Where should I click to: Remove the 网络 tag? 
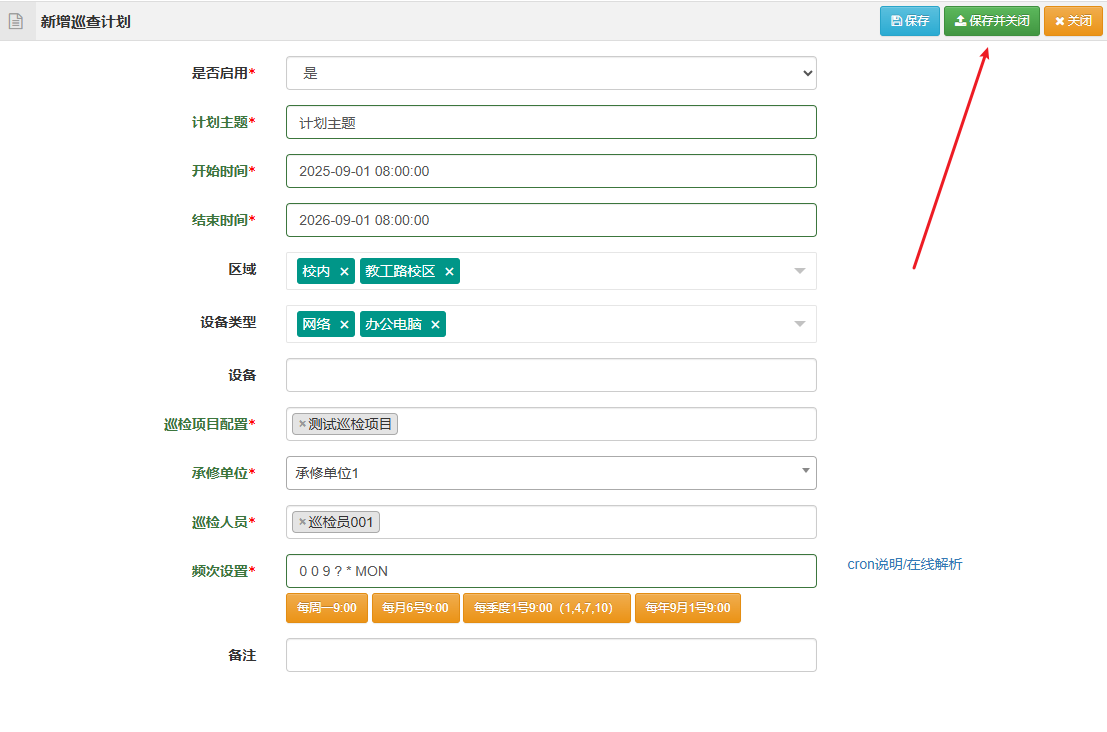[x=345, y=325]
